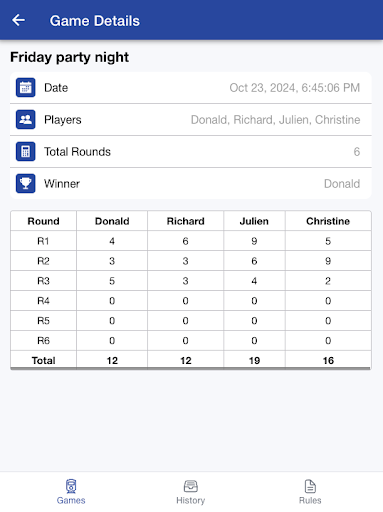Click the Friday party night title

(69, 57)
